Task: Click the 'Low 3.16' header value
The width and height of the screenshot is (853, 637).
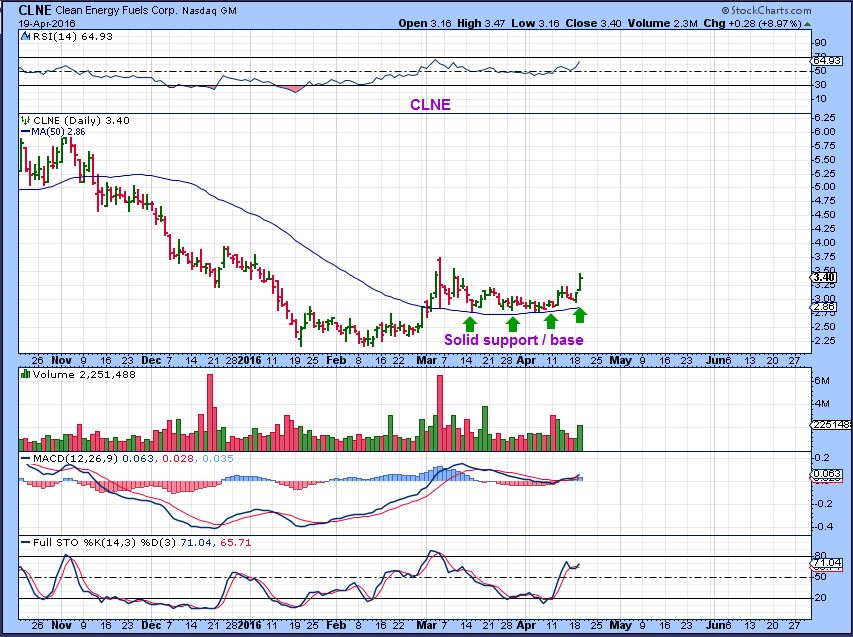Action: pos(535,23)
